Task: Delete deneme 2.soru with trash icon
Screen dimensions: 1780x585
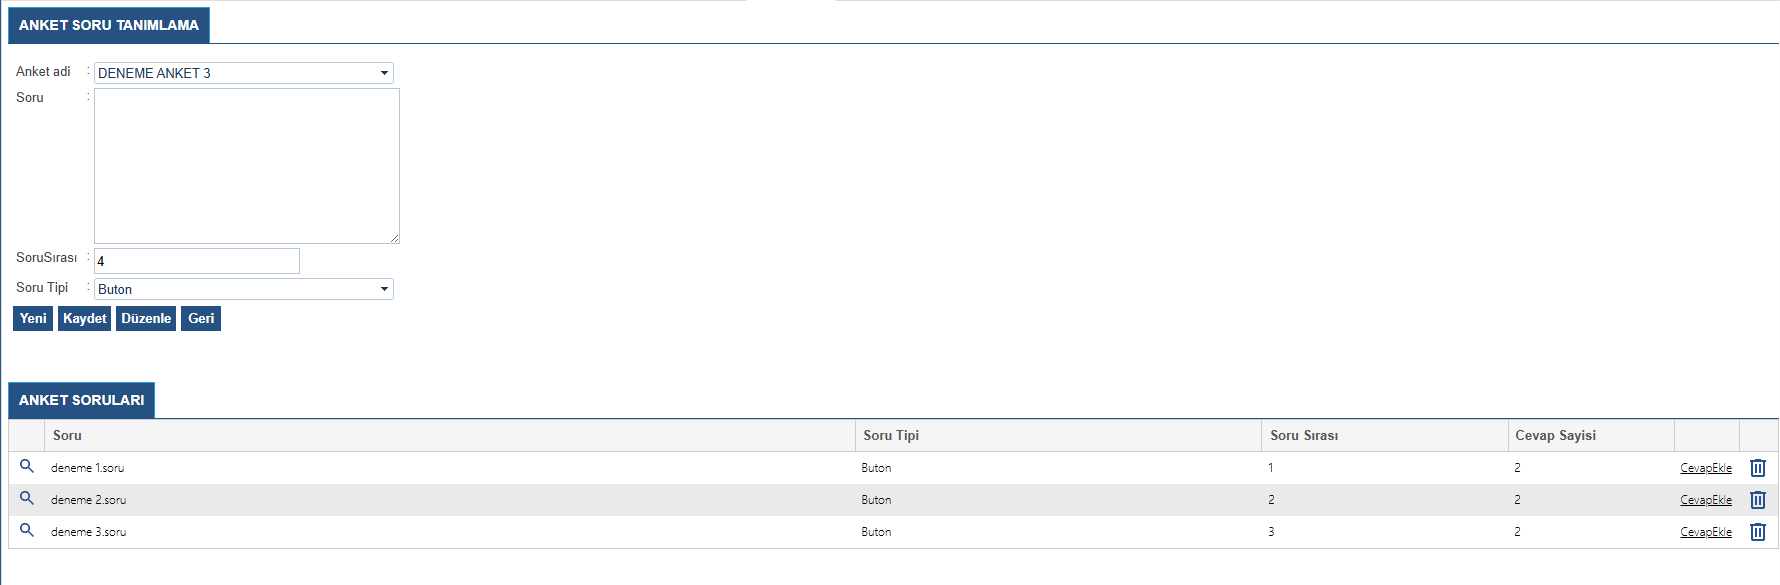Action: [1757, 500]
